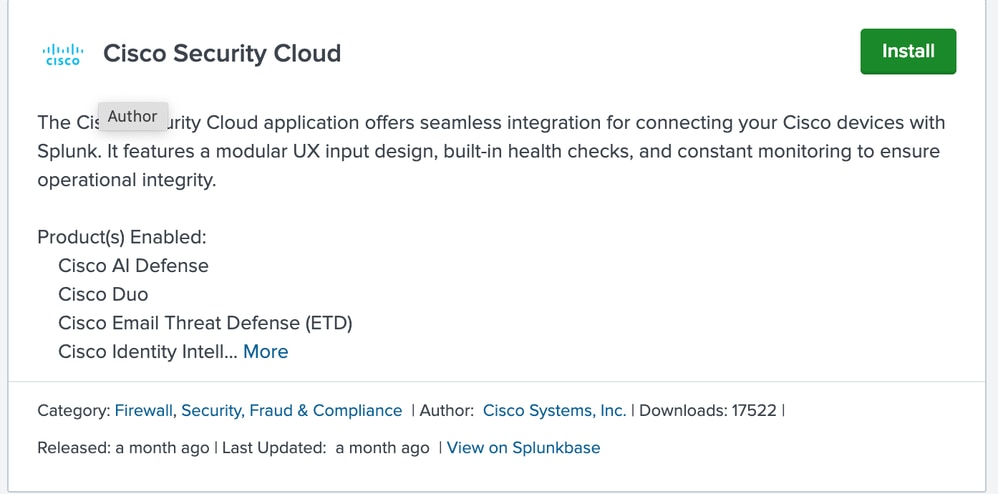Viewport: 998px width, 494px height.
Task: Click the Product(s) Enabled: heading
Action: 122,237
